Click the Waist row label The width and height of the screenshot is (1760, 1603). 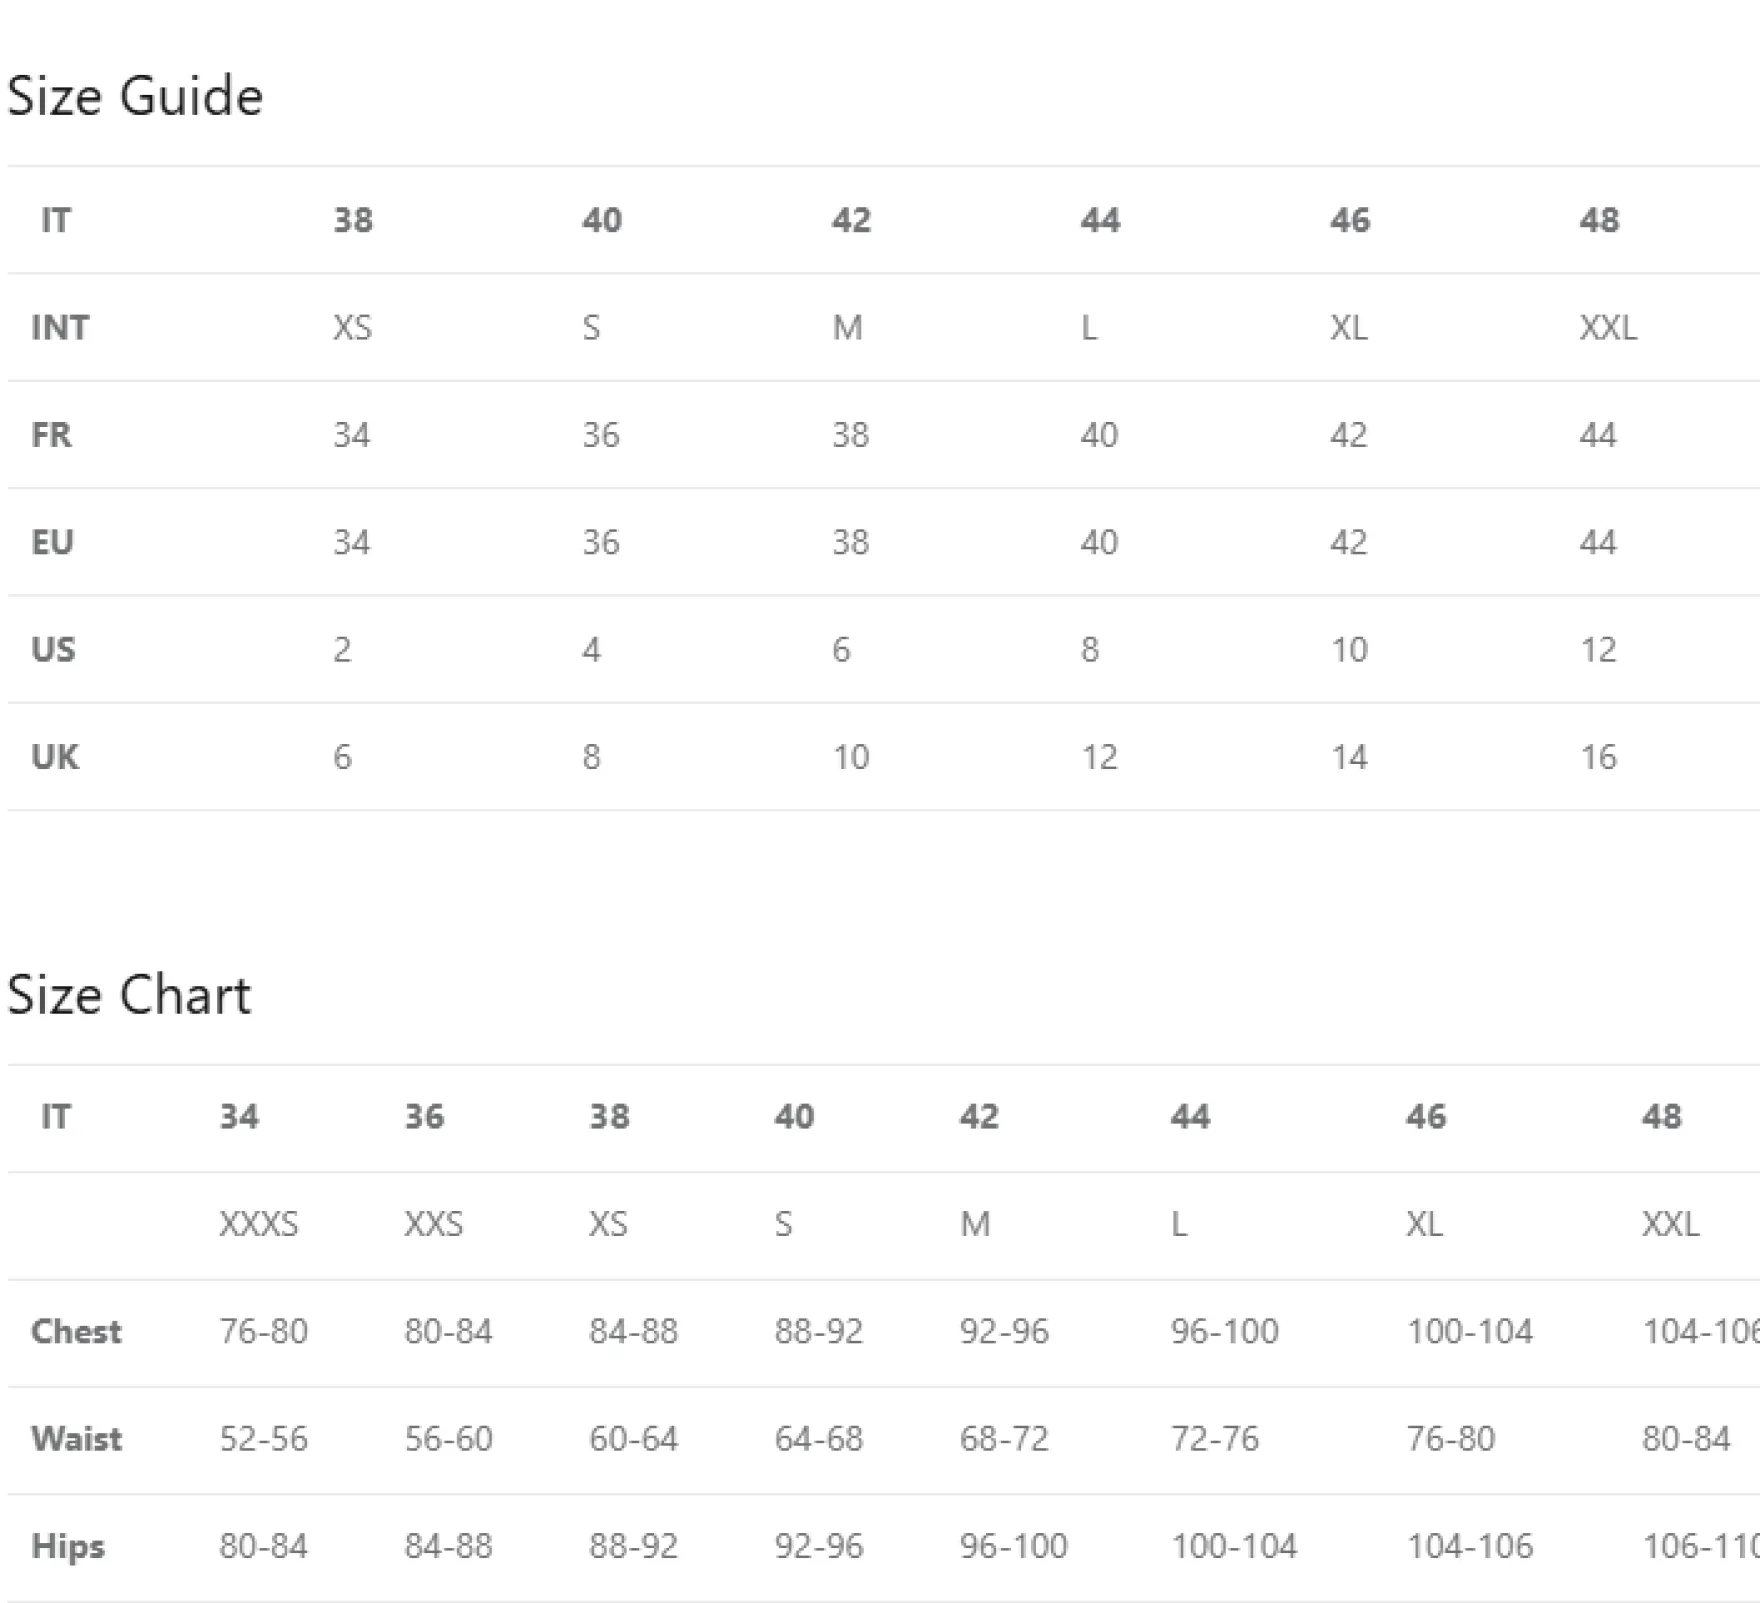pyautogui.click(x=77, y=1439)
